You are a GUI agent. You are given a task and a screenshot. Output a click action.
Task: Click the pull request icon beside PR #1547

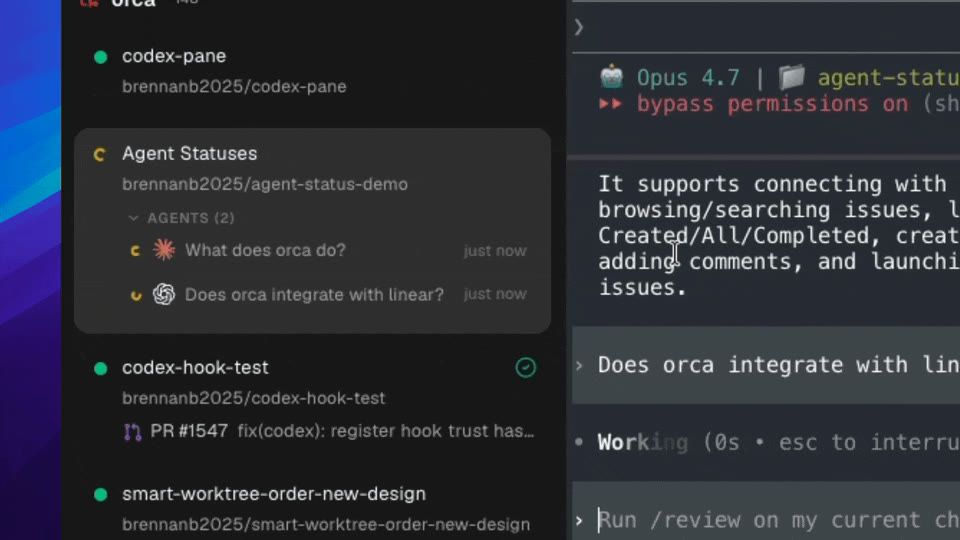pyautogui.click(x=132, y=432)
